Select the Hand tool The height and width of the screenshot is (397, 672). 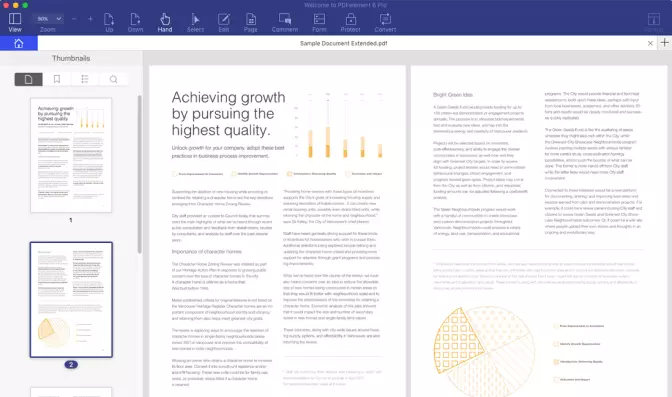tap(165, 22)
